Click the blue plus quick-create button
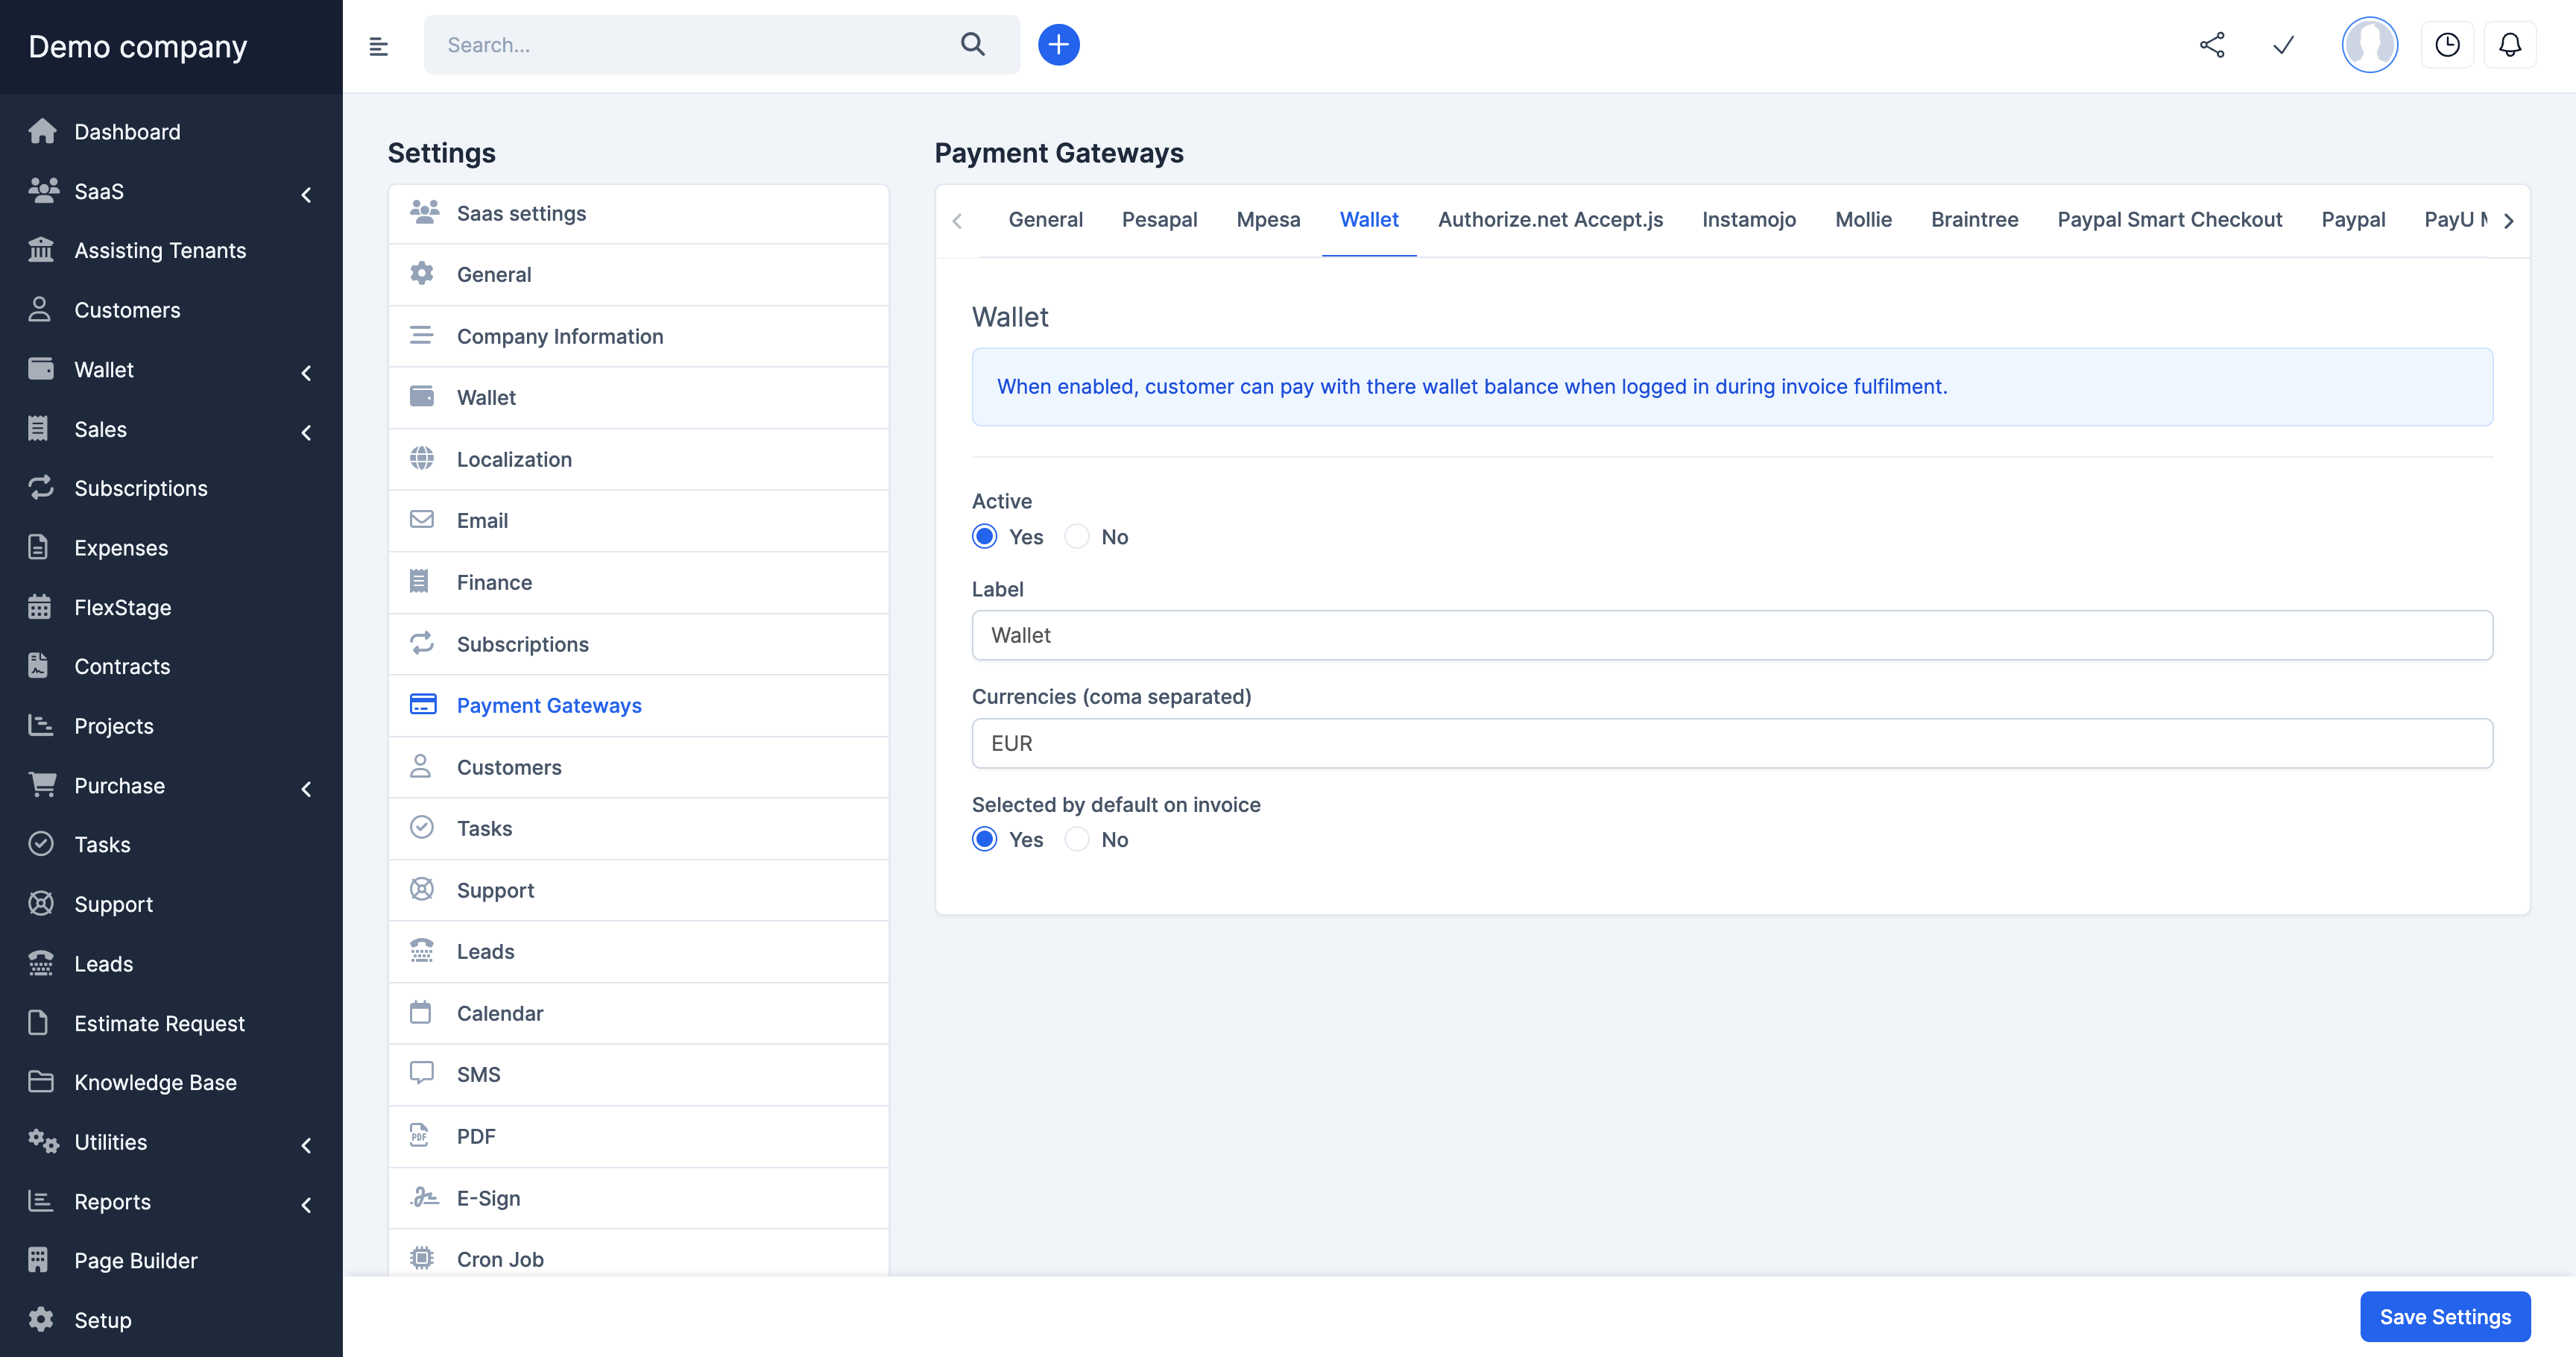 [1058, 45]
